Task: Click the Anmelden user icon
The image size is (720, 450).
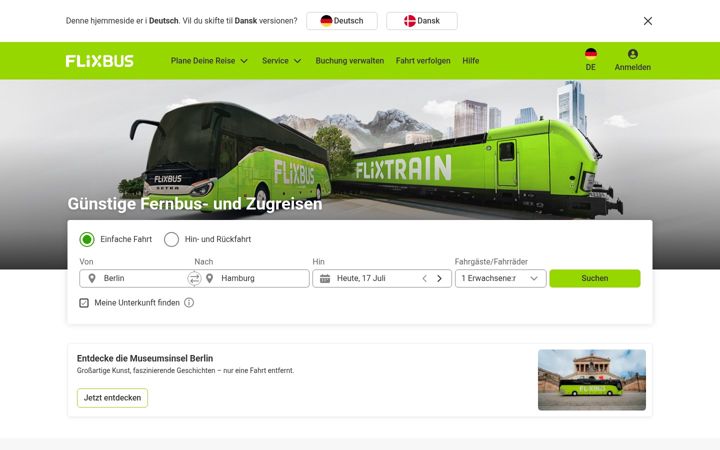Action: (633, 54)
